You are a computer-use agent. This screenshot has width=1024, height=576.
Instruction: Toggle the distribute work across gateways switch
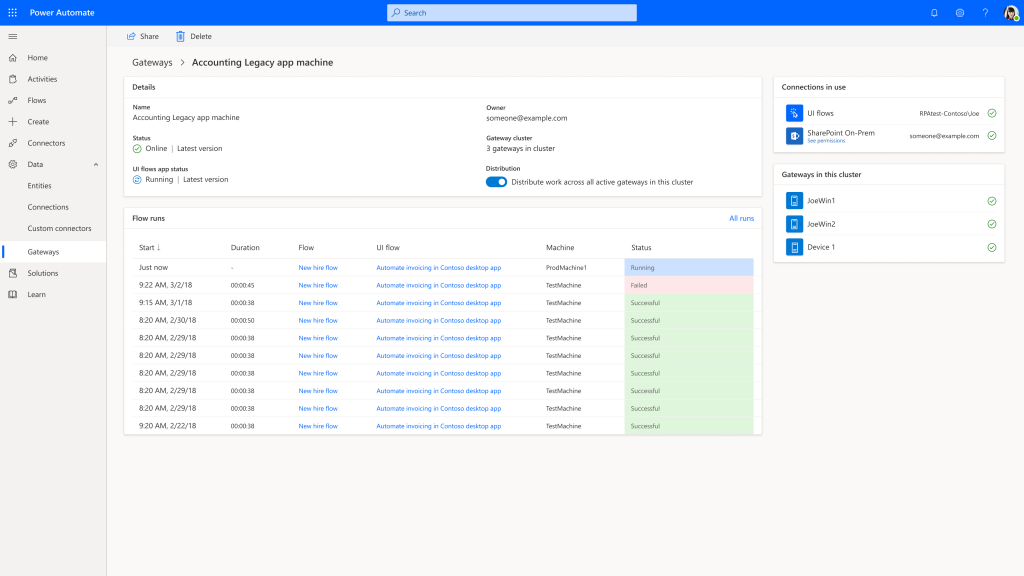pyautogui.click(x=496, y=182)
